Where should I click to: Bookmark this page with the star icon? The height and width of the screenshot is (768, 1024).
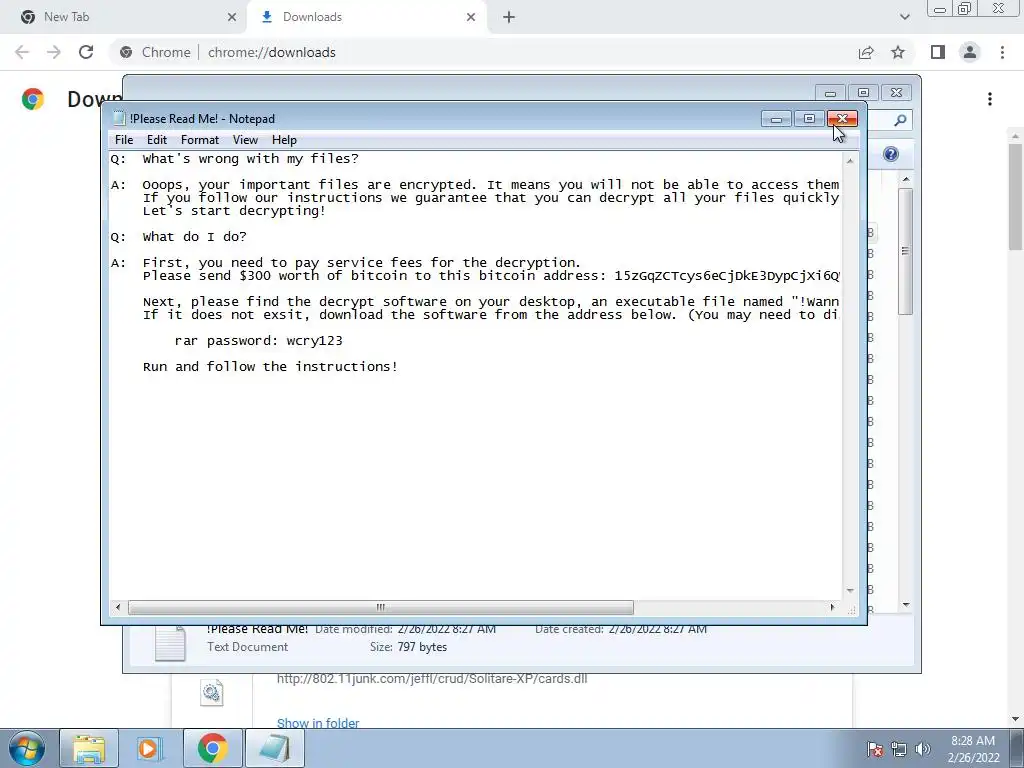898,52
